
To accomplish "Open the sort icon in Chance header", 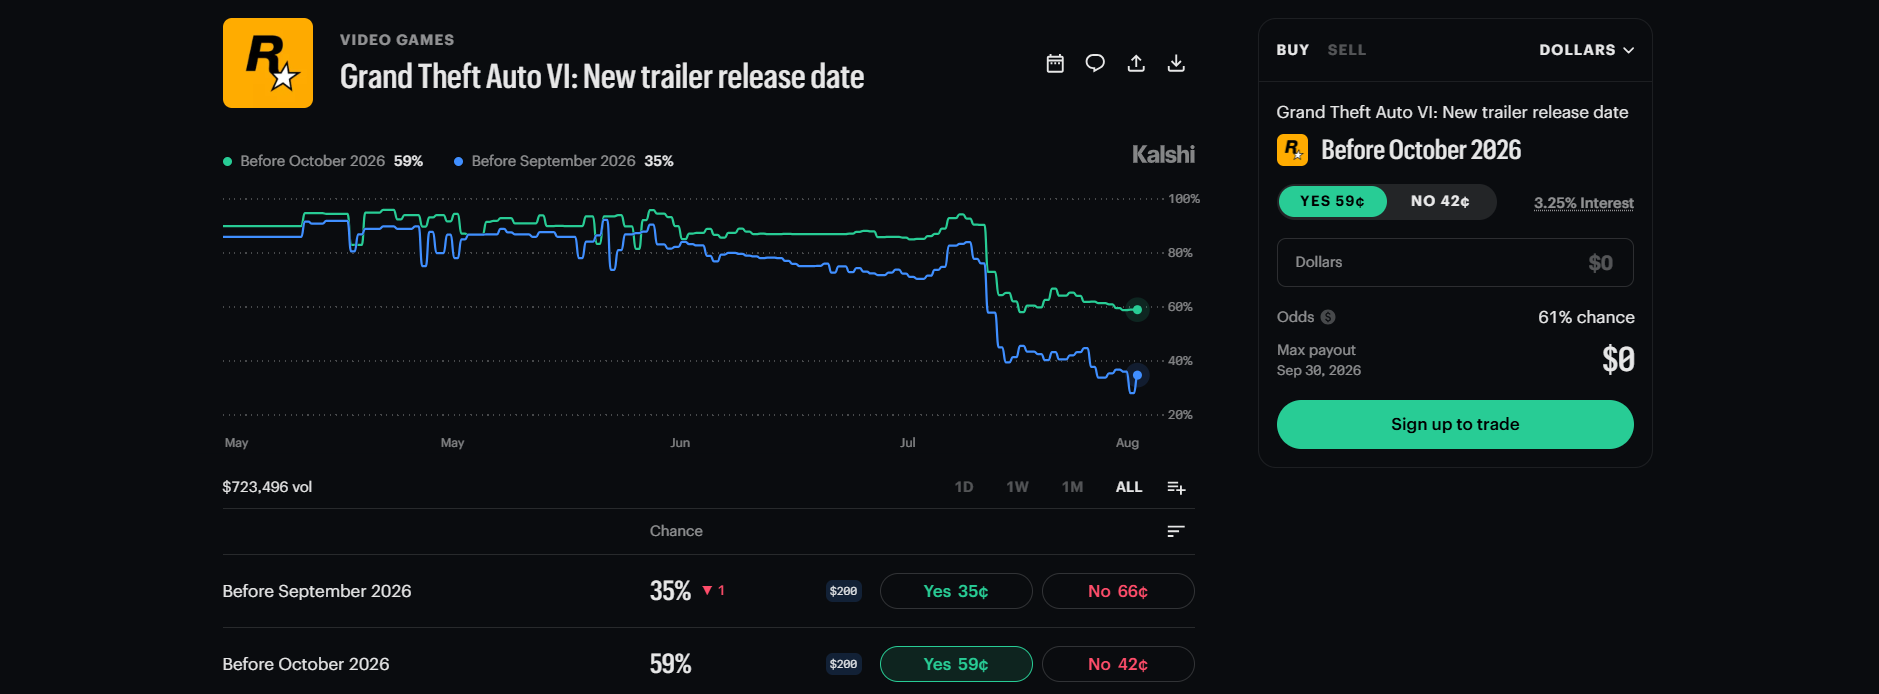I will [x=1176, y=531].
